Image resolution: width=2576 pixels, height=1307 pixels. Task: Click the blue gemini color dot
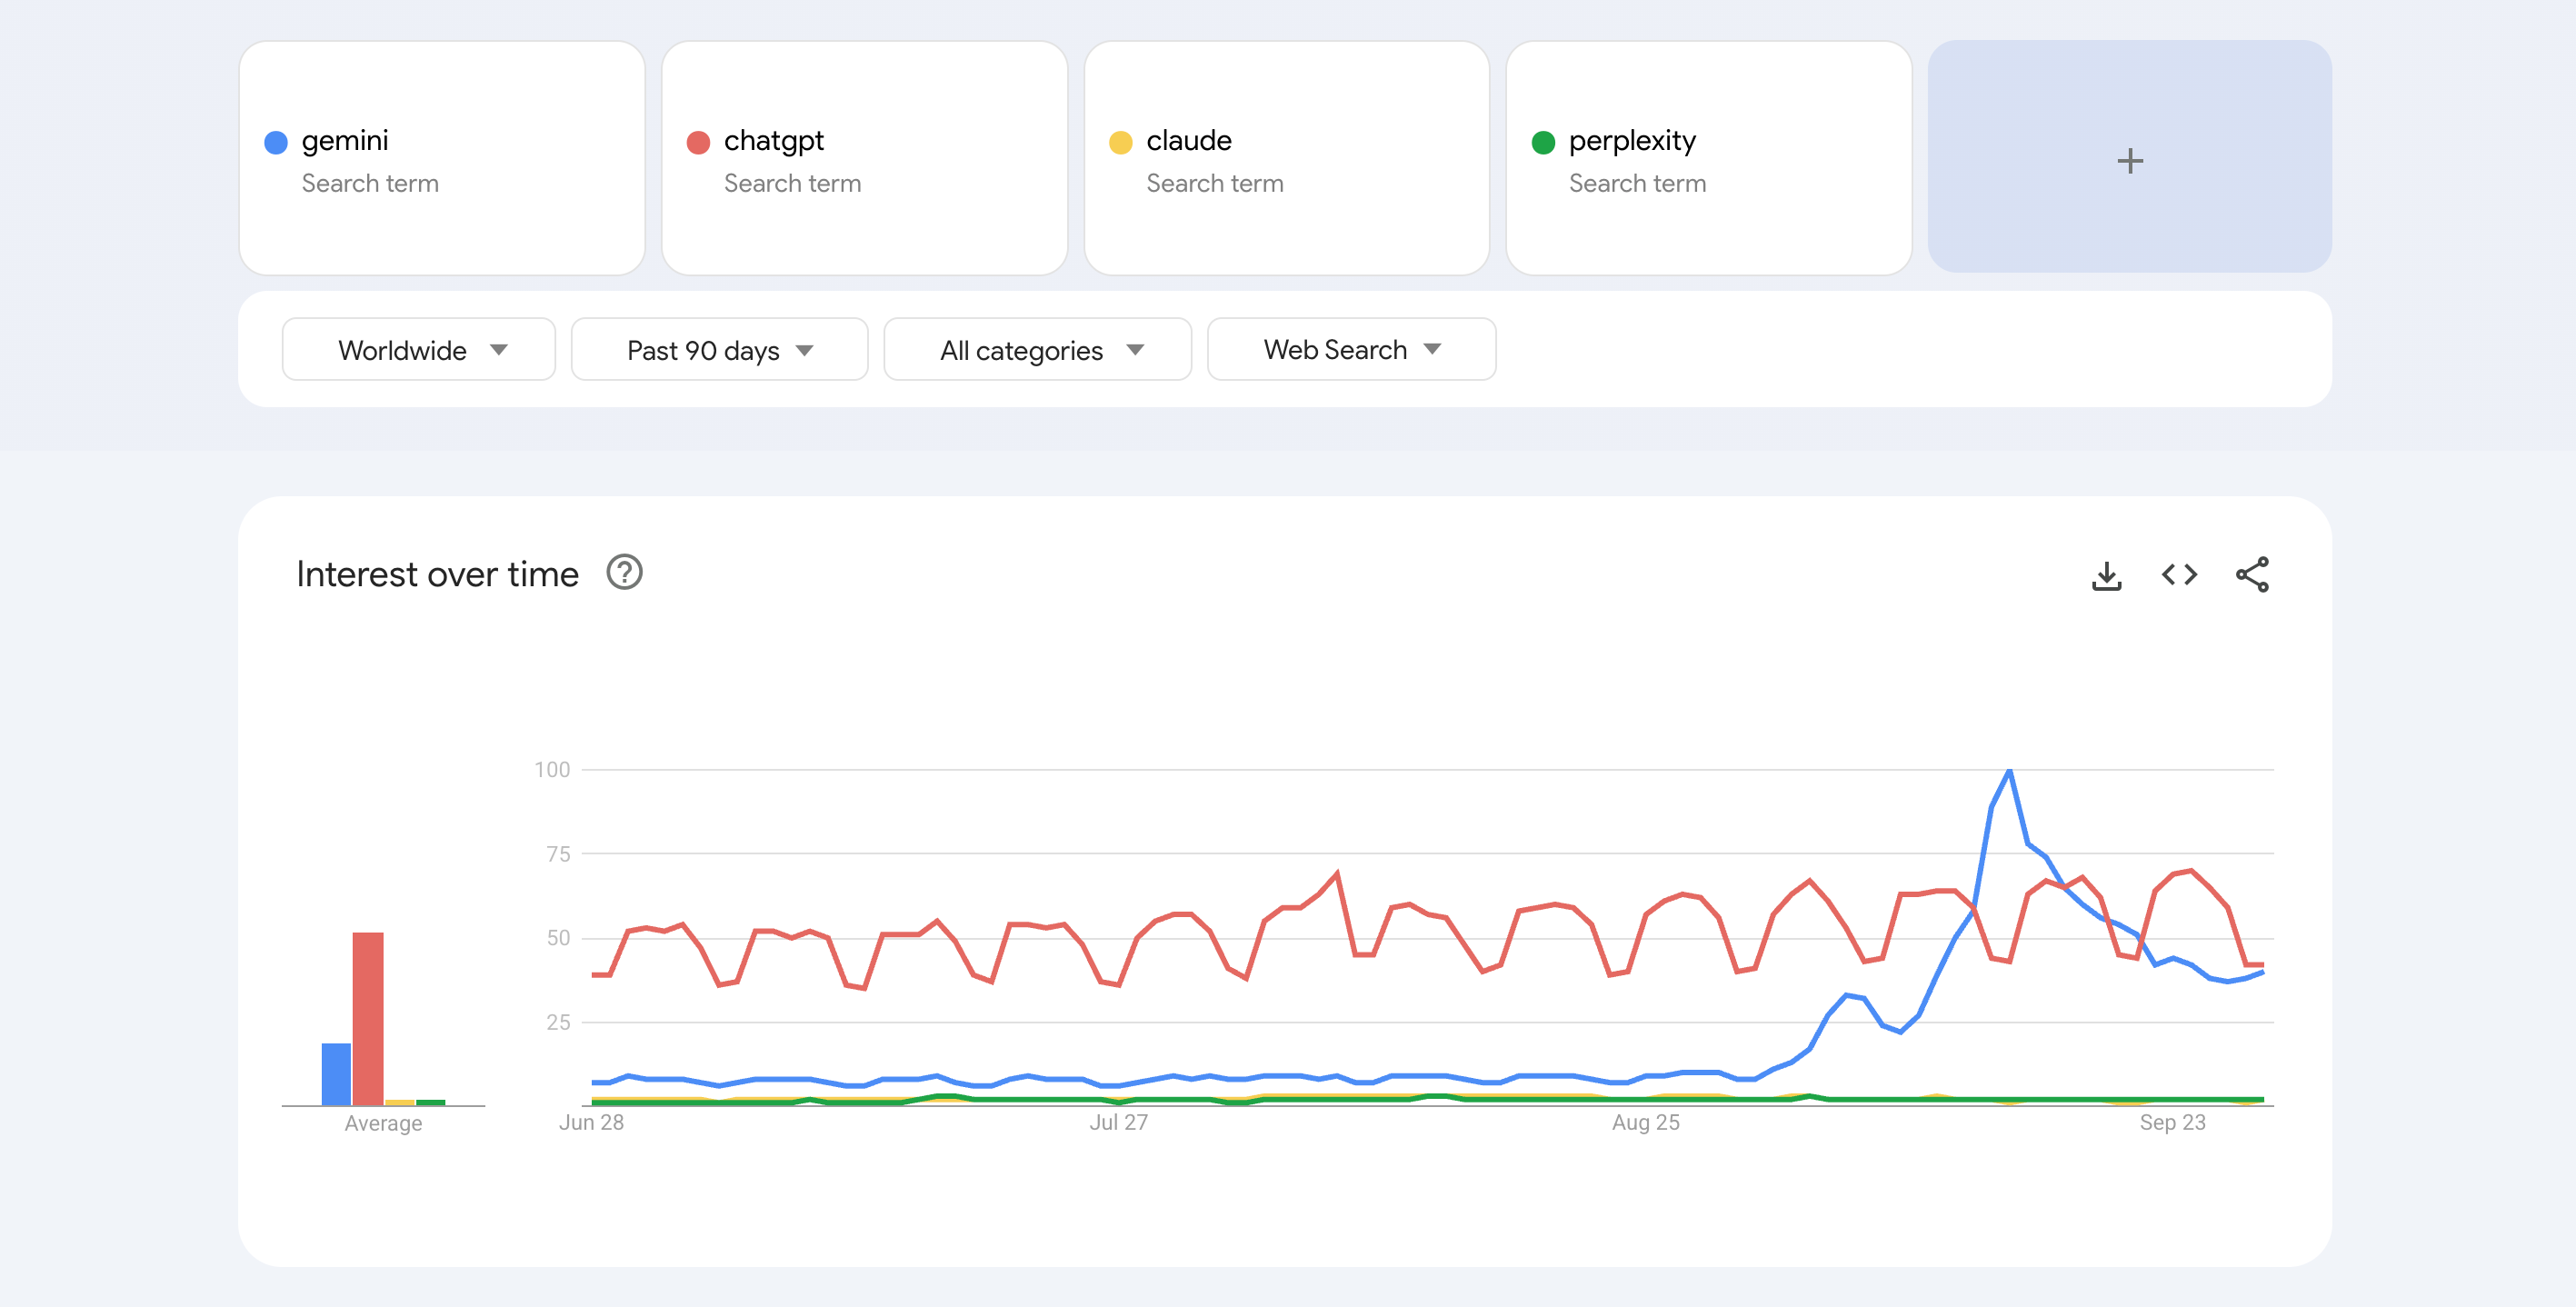276,142
